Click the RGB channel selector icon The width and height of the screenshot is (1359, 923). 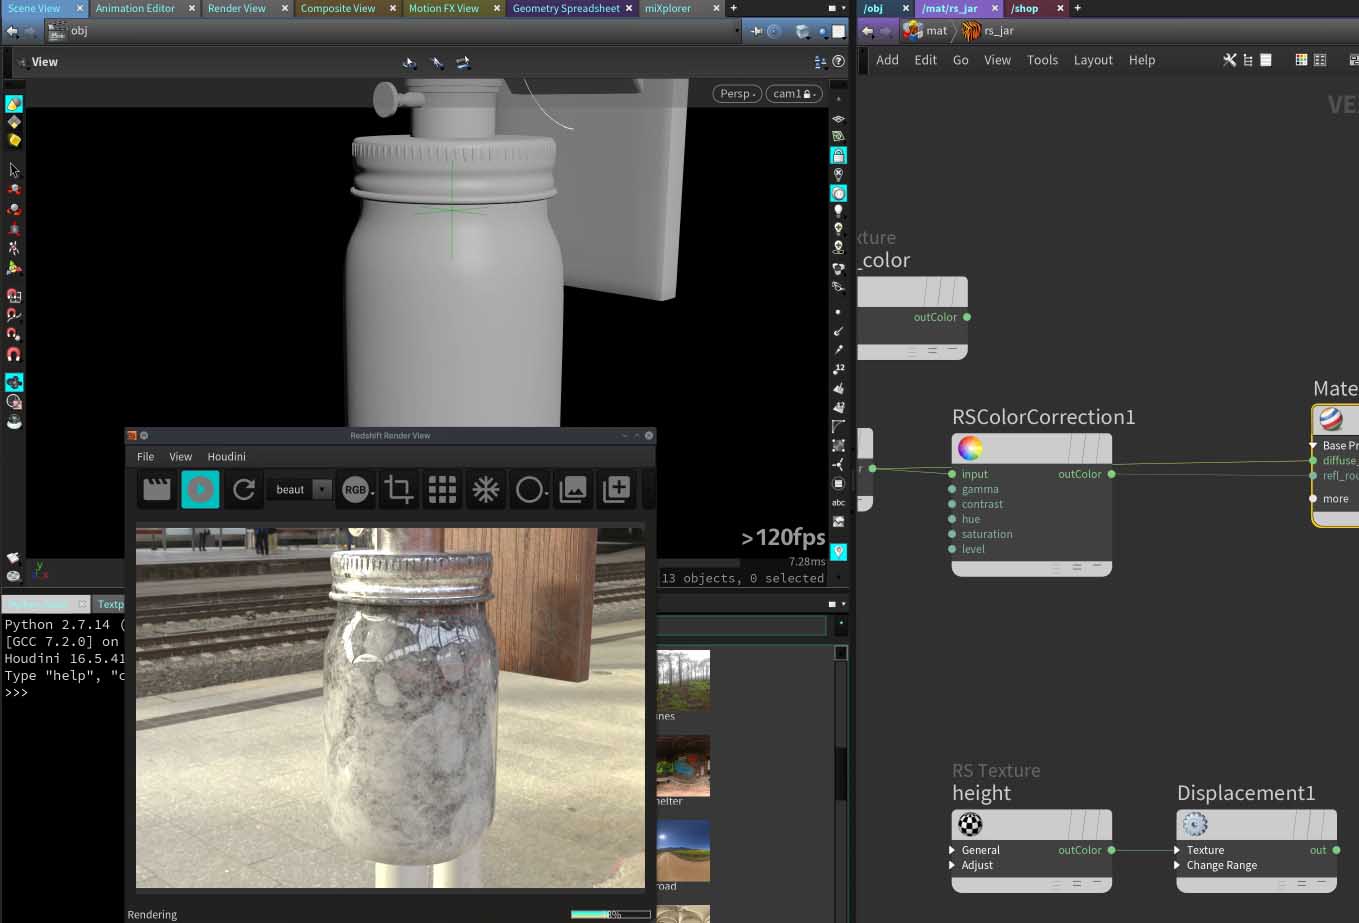click(356, 489)
